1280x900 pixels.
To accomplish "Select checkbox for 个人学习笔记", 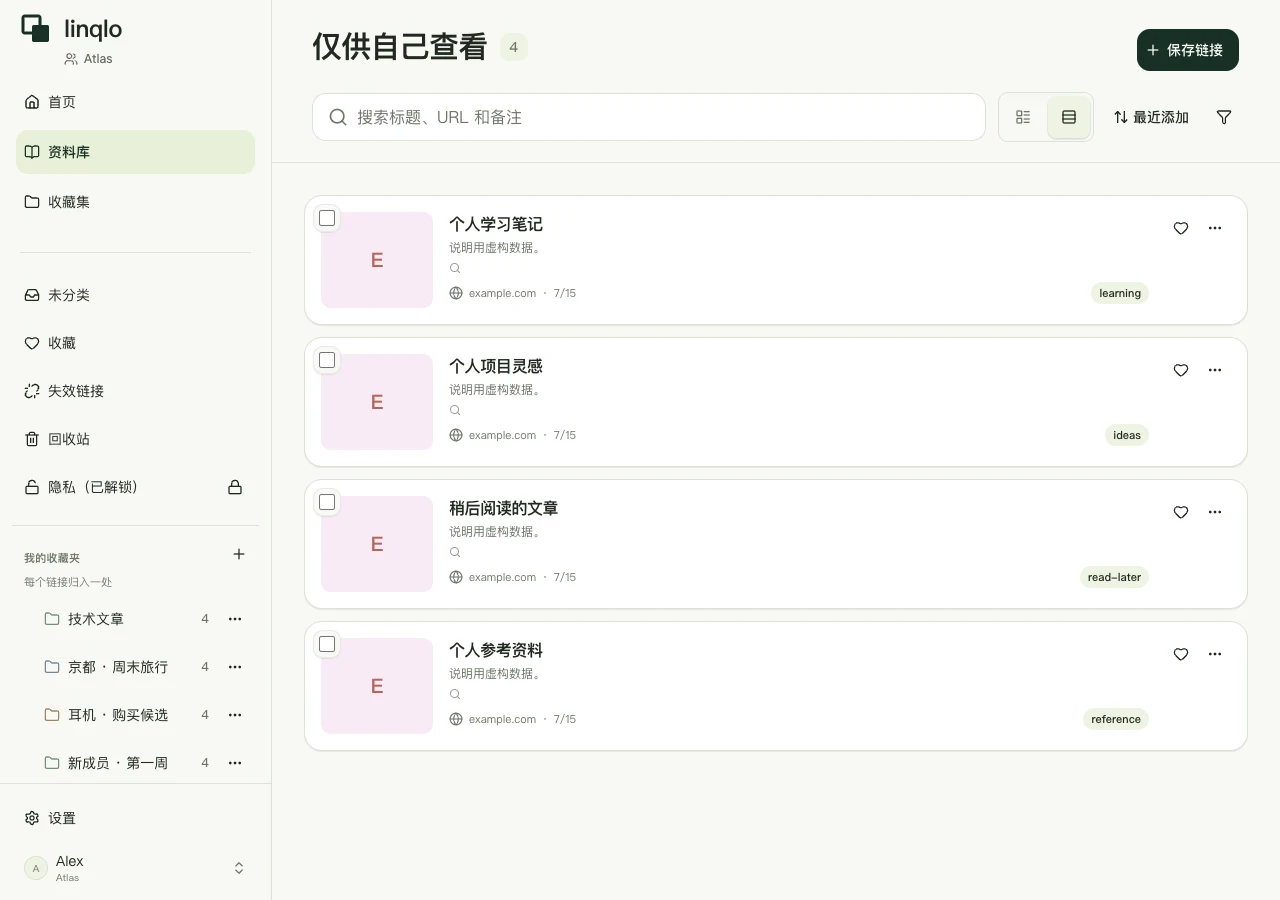I will click(x=327, y=218).
